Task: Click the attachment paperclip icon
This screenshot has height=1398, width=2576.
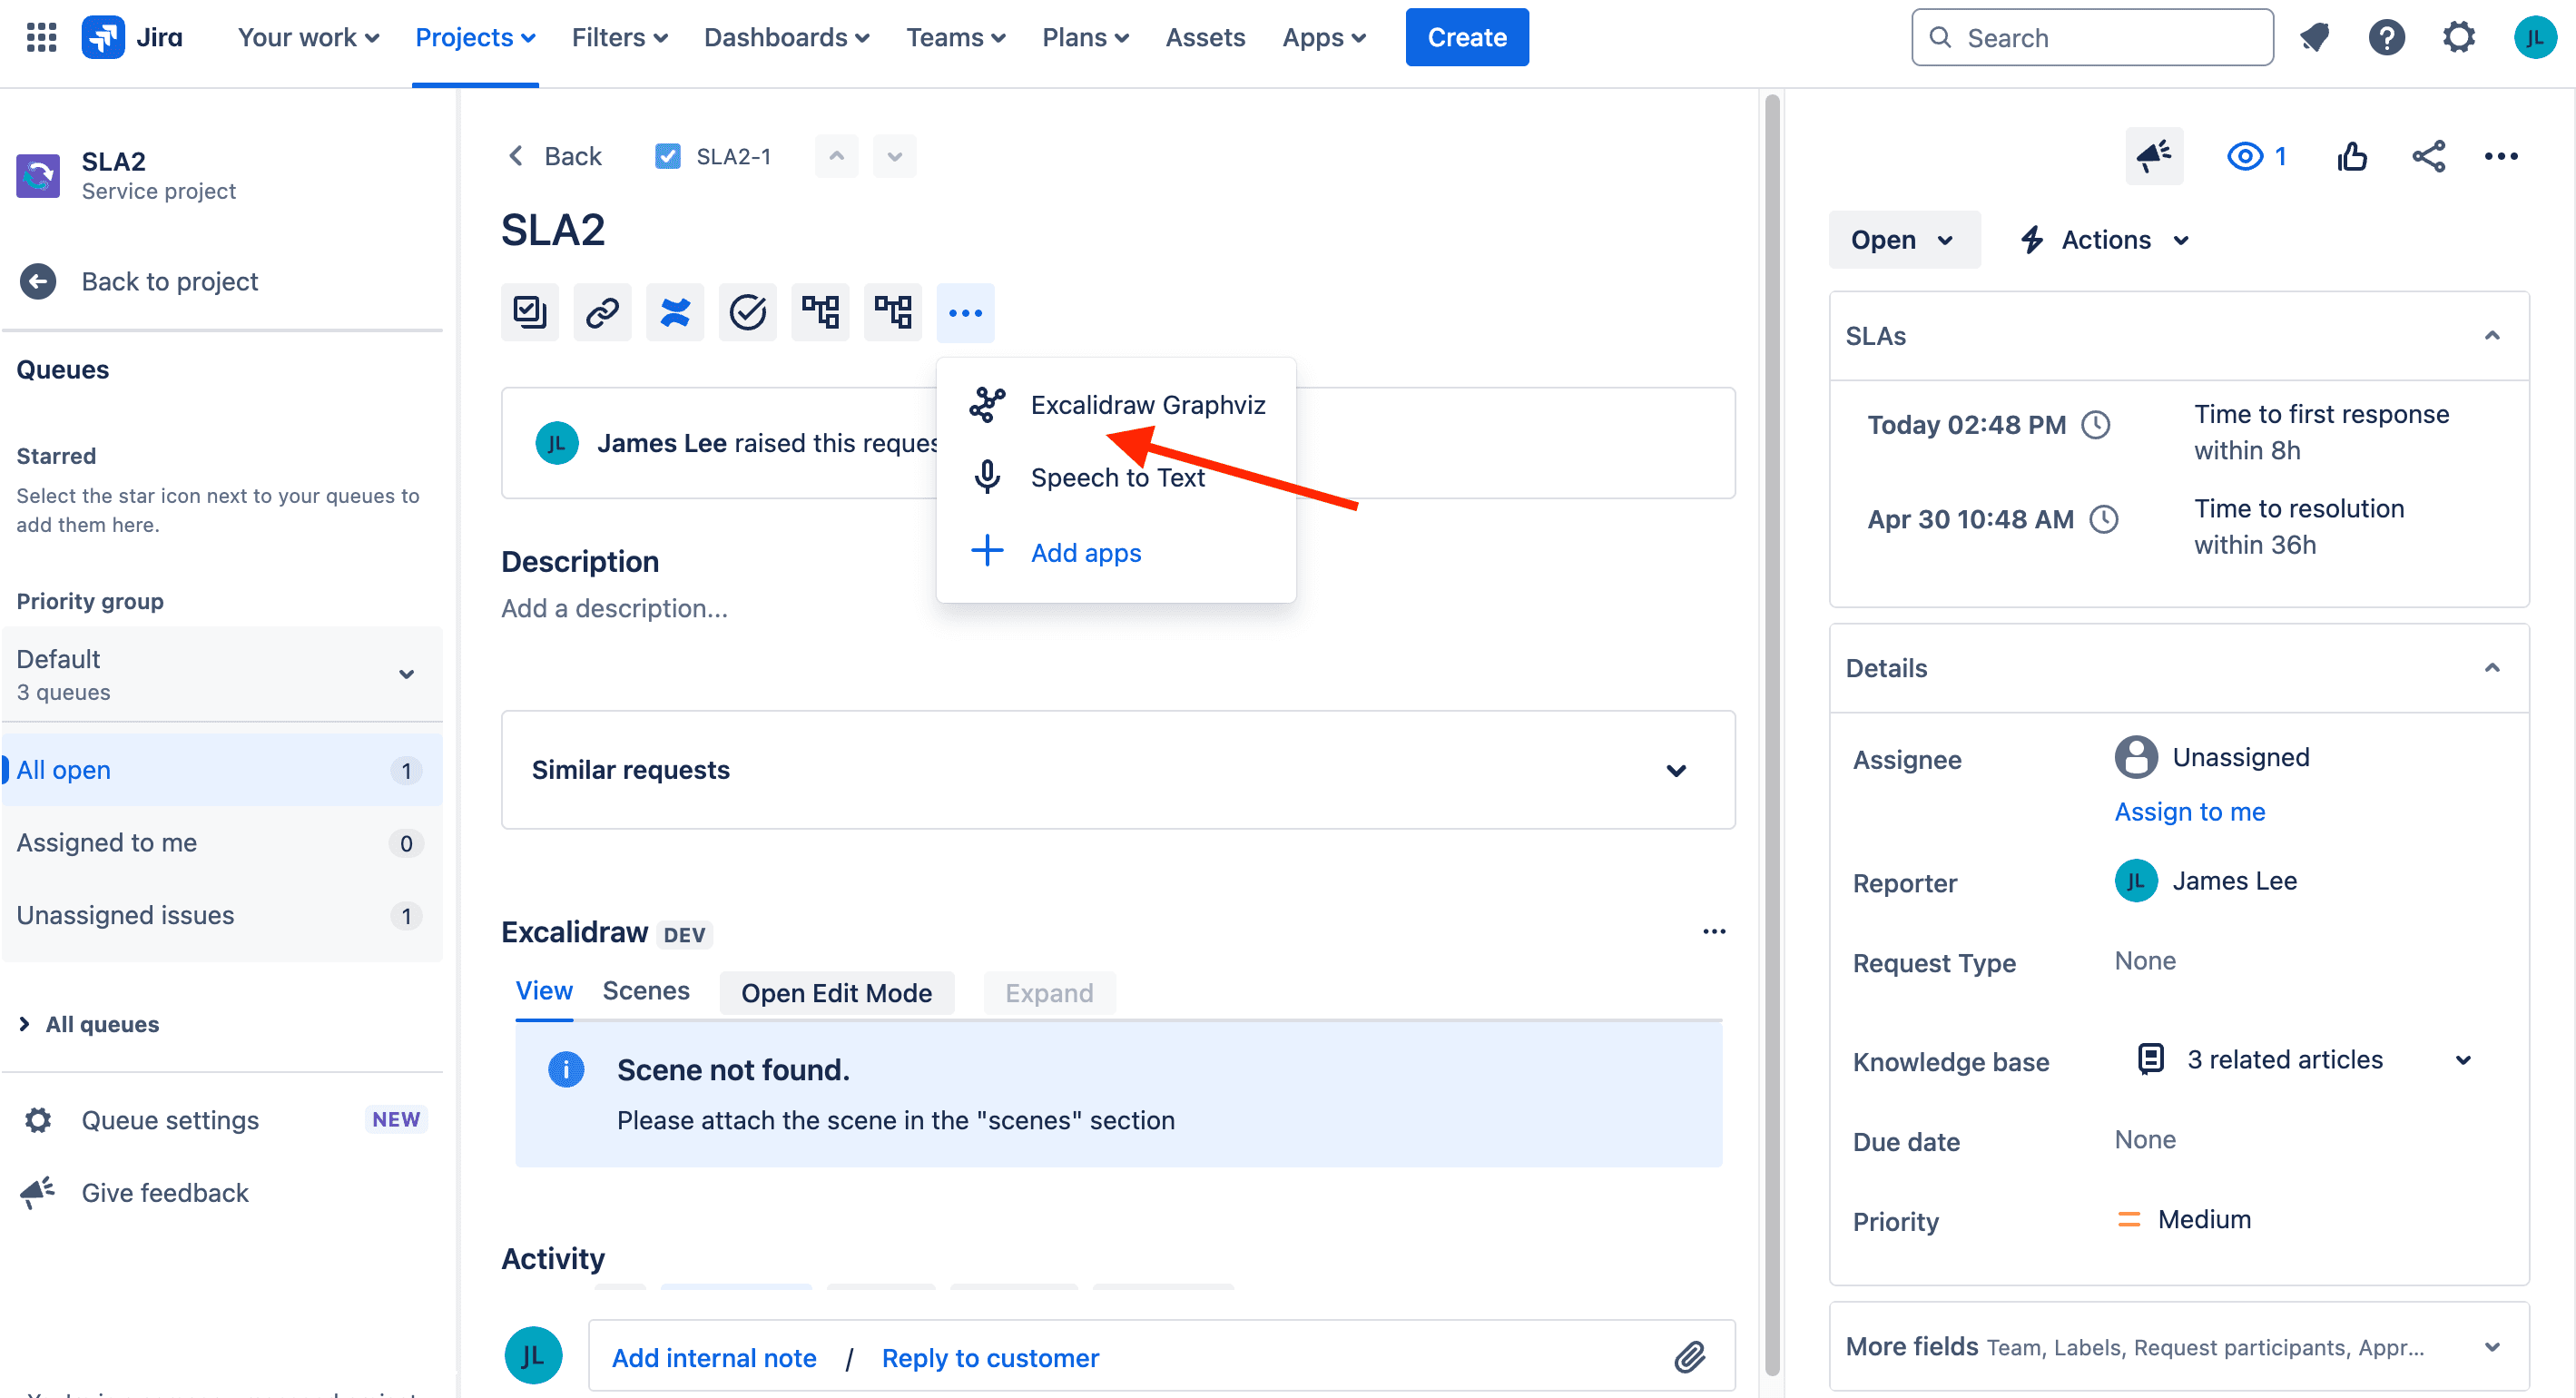Action: coord(1690,1357)
